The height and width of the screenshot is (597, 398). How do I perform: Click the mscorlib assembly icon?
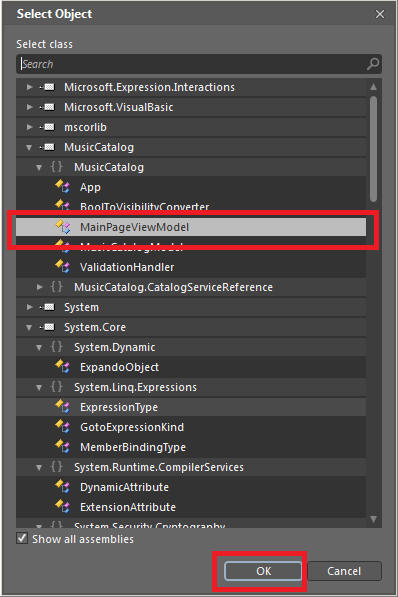pos(48,127)
